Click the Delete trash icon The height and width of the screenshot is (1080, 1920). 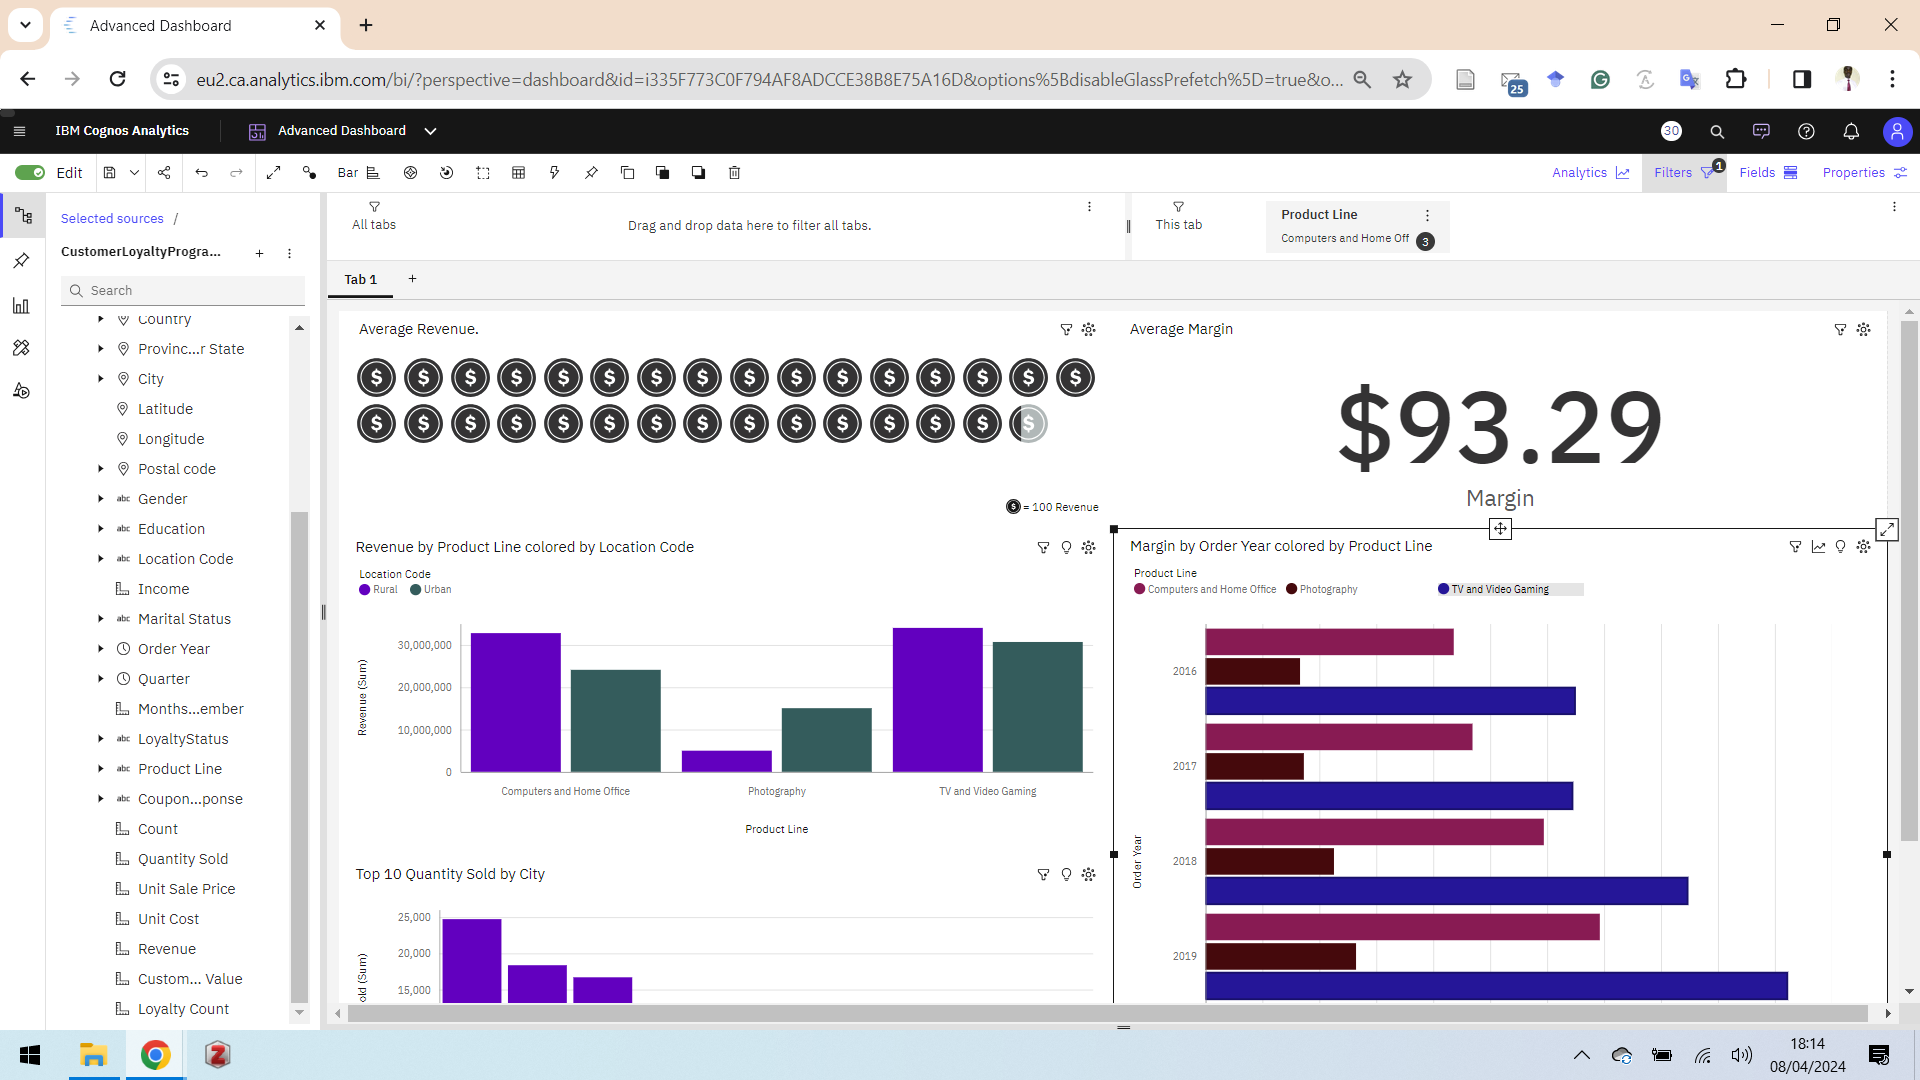[x=734, y=173]
